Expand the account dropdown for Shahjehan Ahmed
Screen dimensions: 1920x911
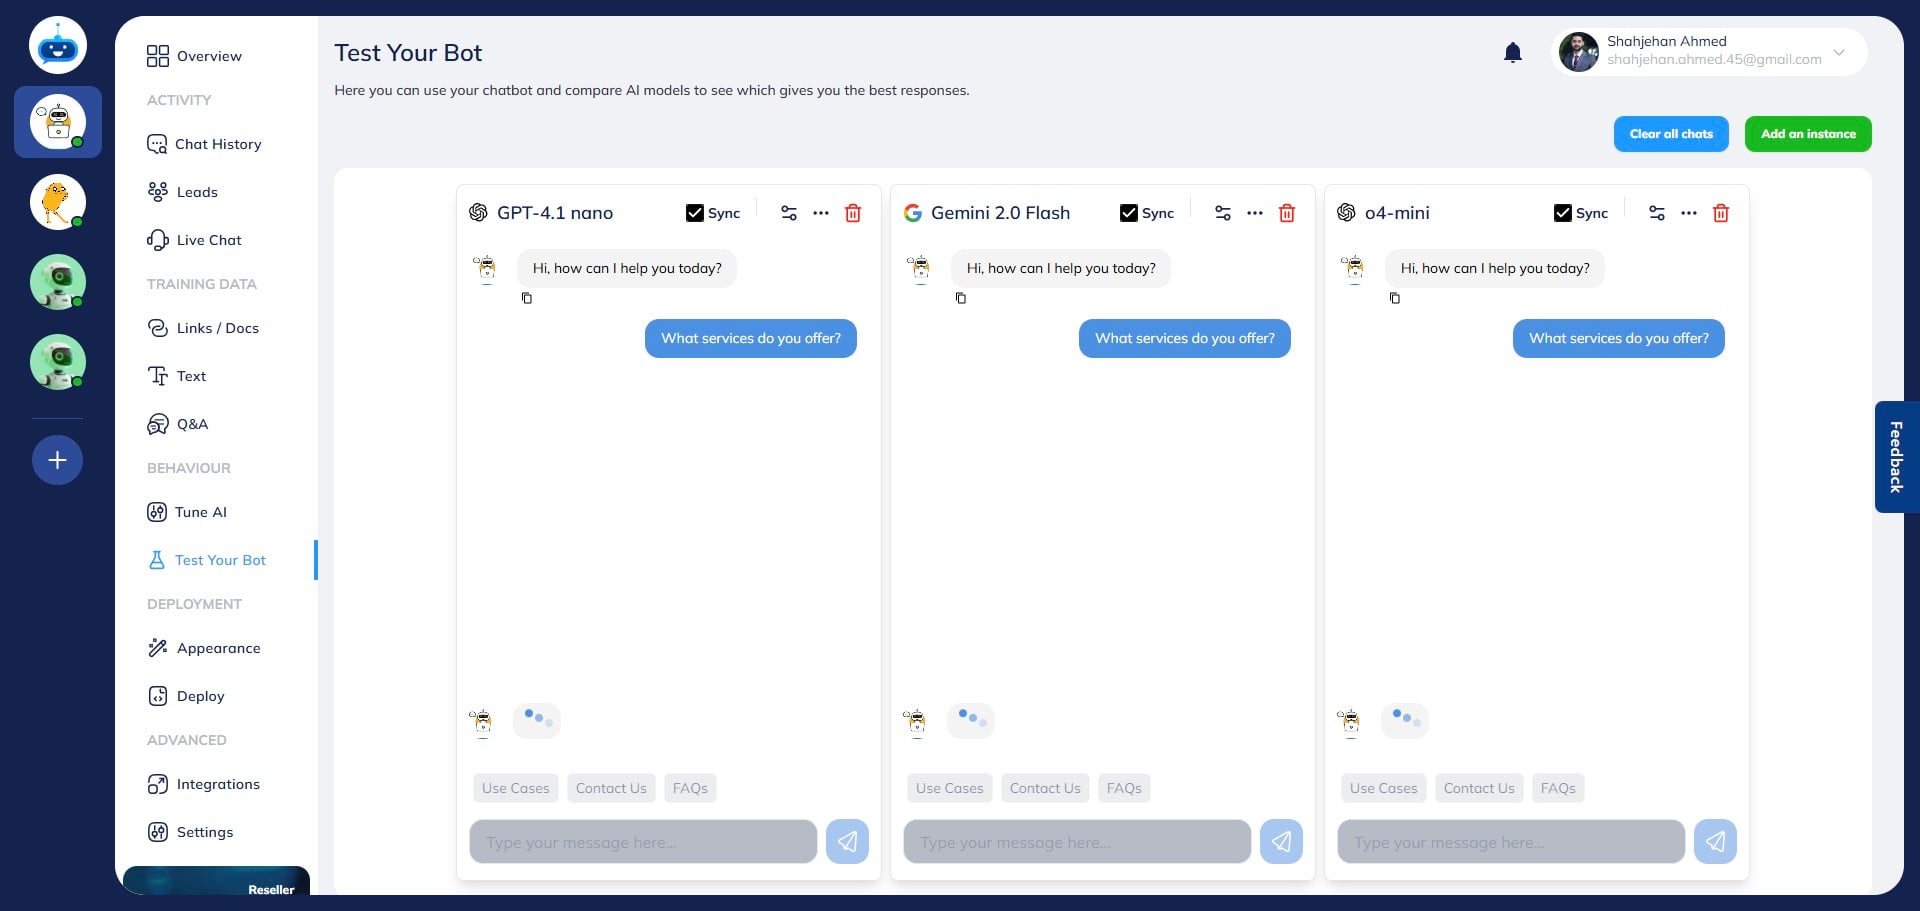coord(1839,52)
